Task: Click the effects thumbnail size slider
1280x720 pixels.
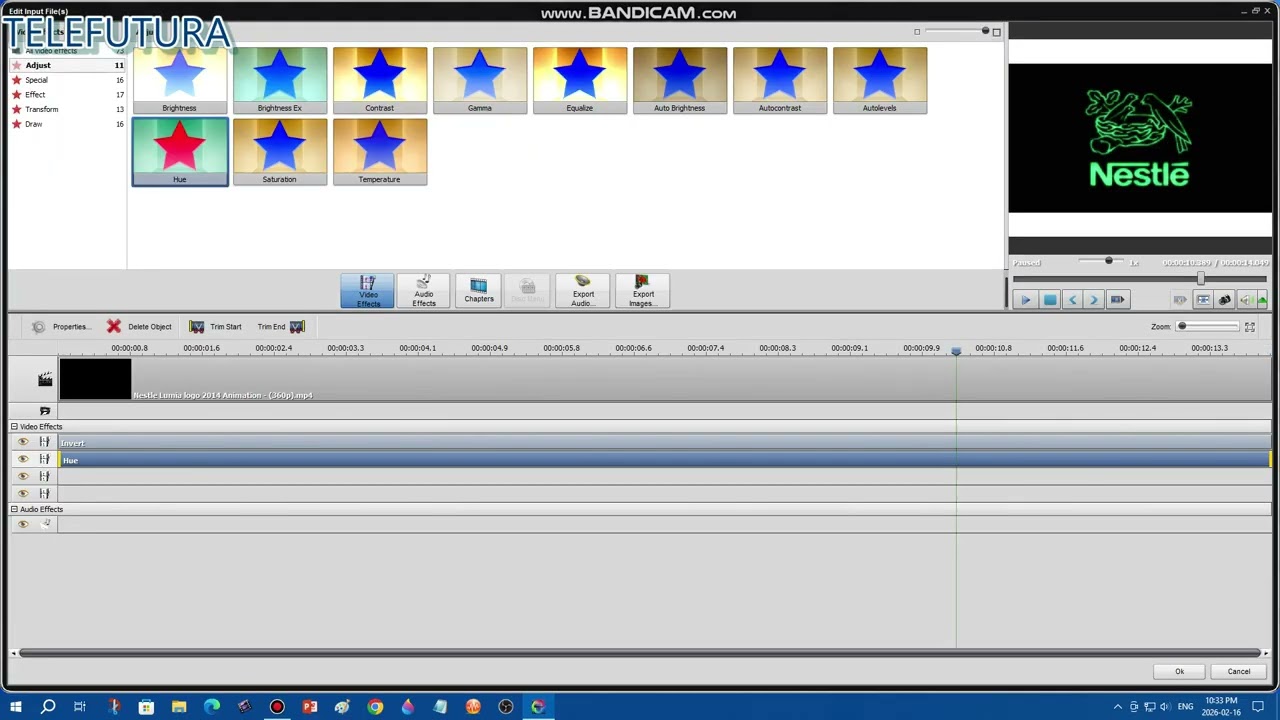Action: (955, 32)
